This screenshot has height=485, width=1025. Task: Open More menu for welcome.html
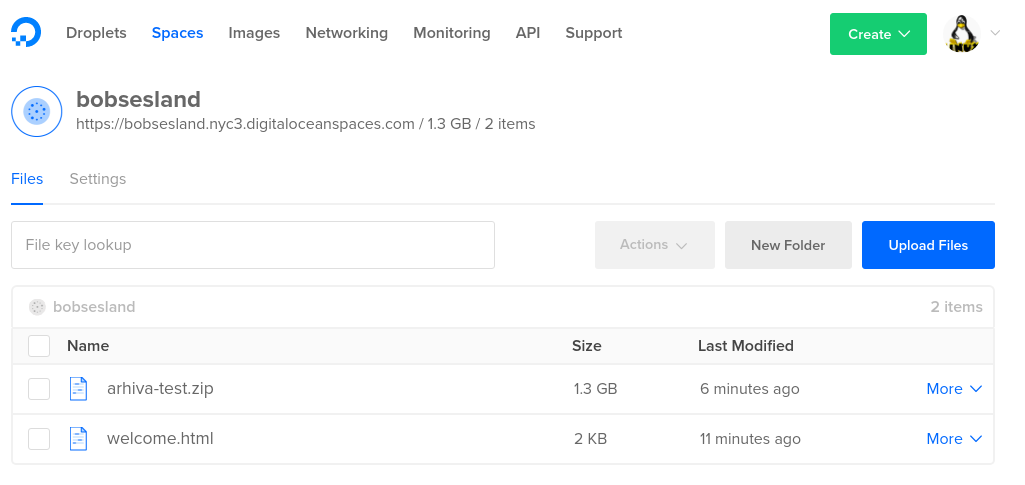coord(953,439)
